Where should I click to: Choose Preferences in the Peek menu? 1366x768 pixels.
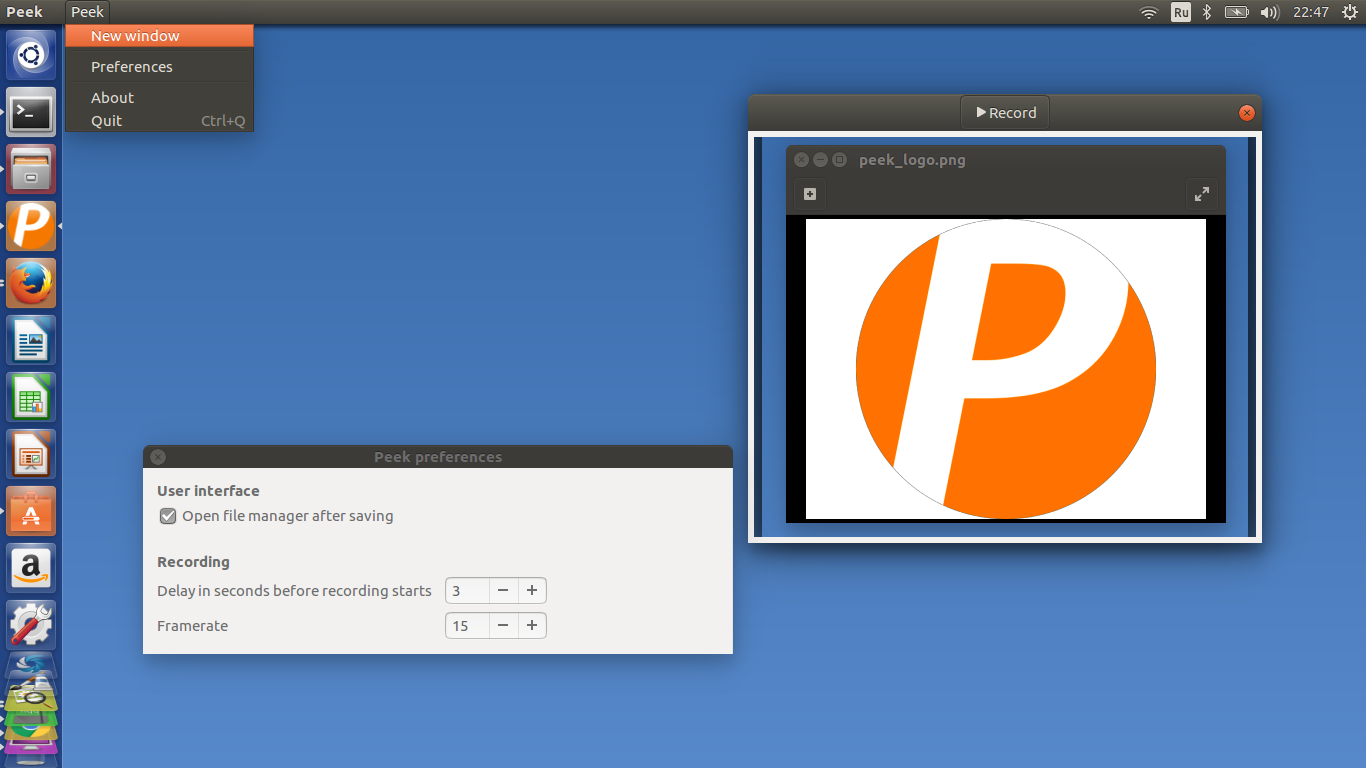(x=159, y=67)
